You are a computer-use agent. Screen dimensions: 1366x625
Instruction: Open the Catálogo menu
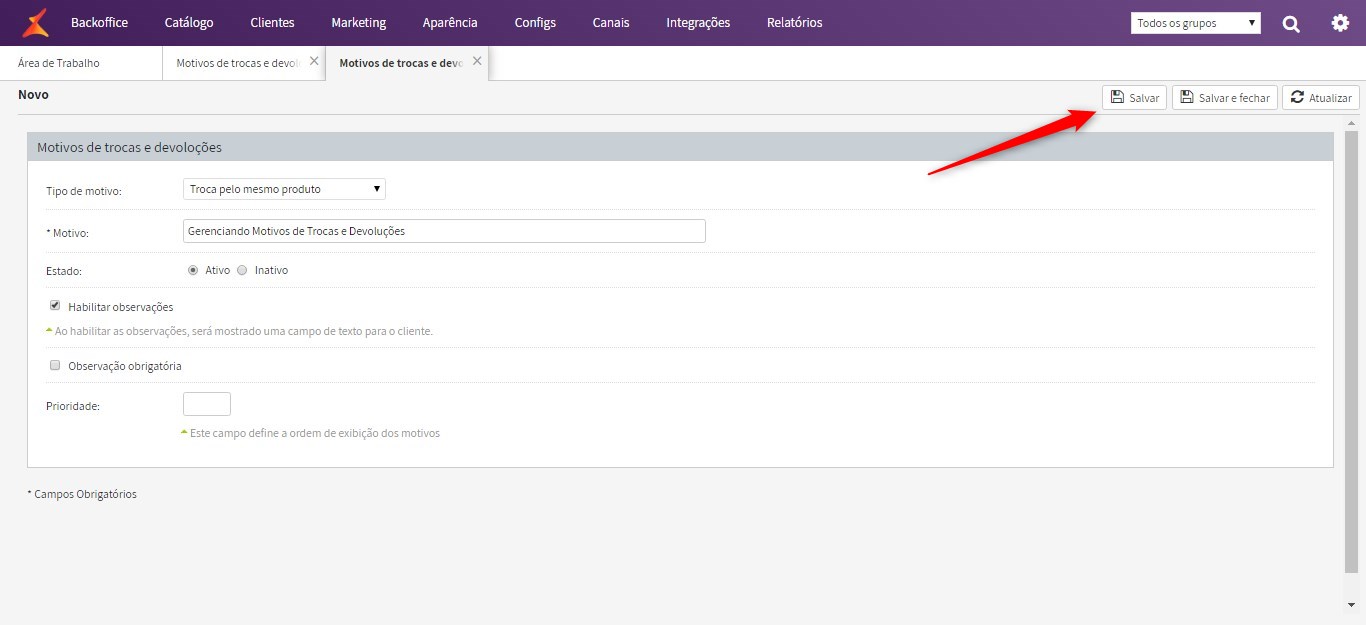tap(189, 22)
